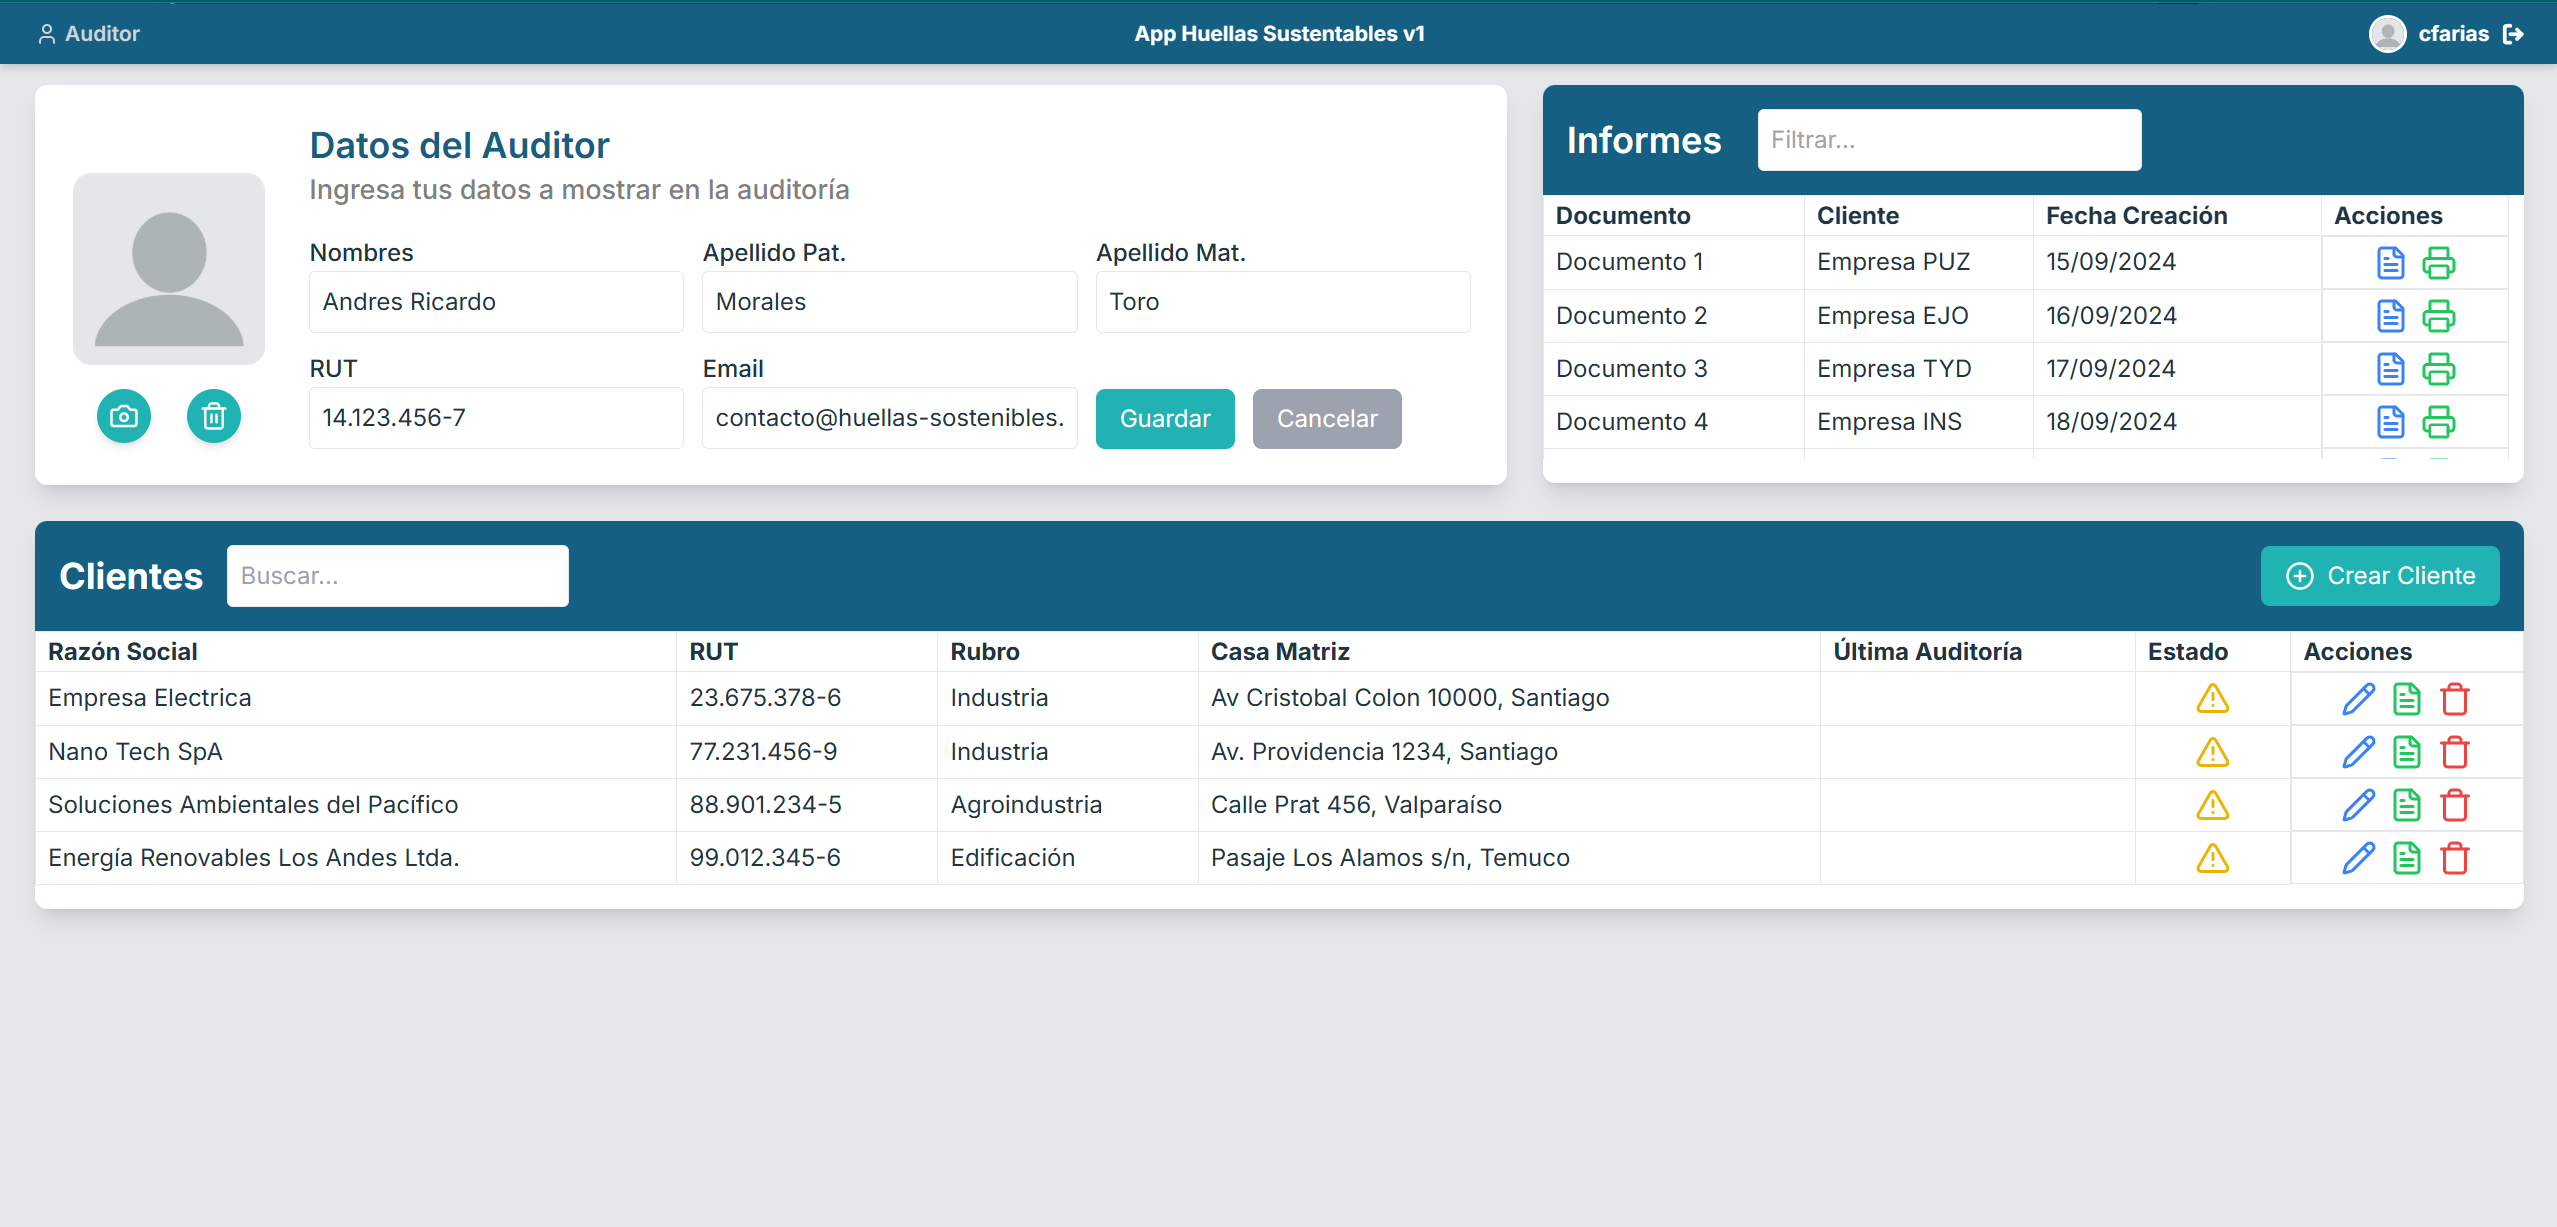Open the report icon for Empresa Electrica
The height and width of the screenshot is (1227, 2557).
point(2407,698)
